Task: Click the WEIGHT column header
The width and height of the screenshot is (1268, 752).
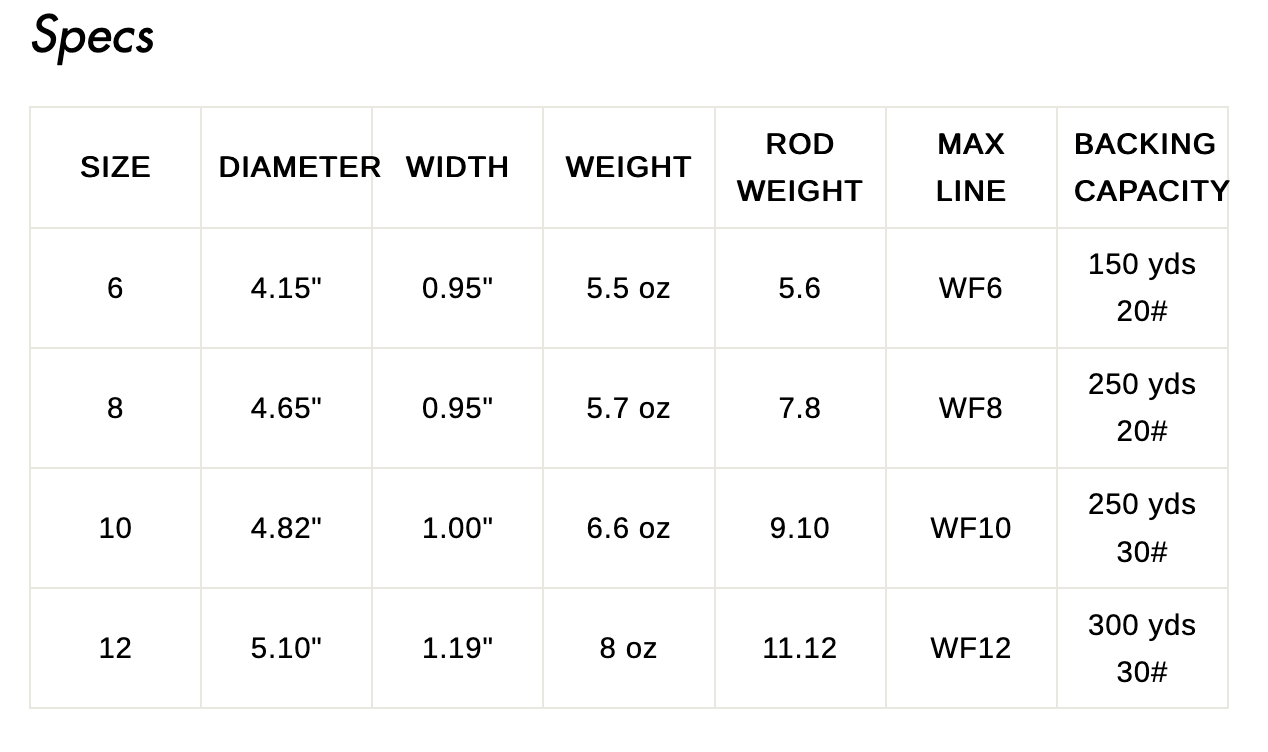Action: (628, 167)
